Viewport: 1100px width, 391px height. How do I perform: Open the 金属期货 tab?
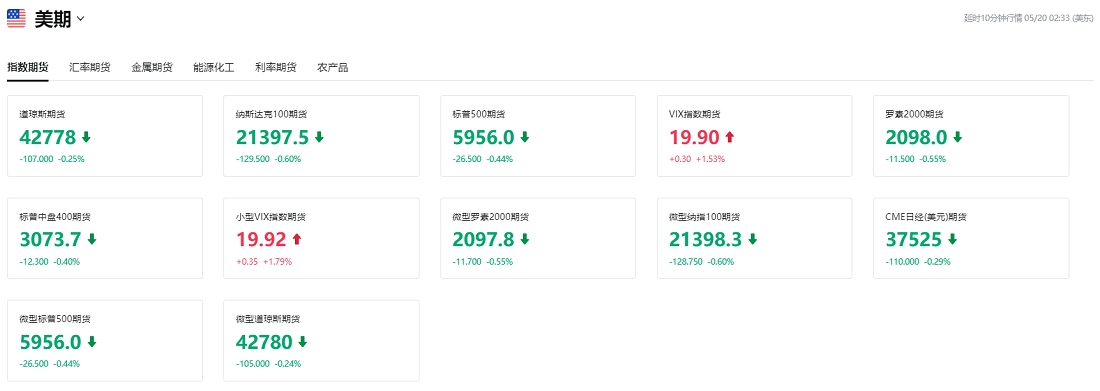(x=152, y=67)
